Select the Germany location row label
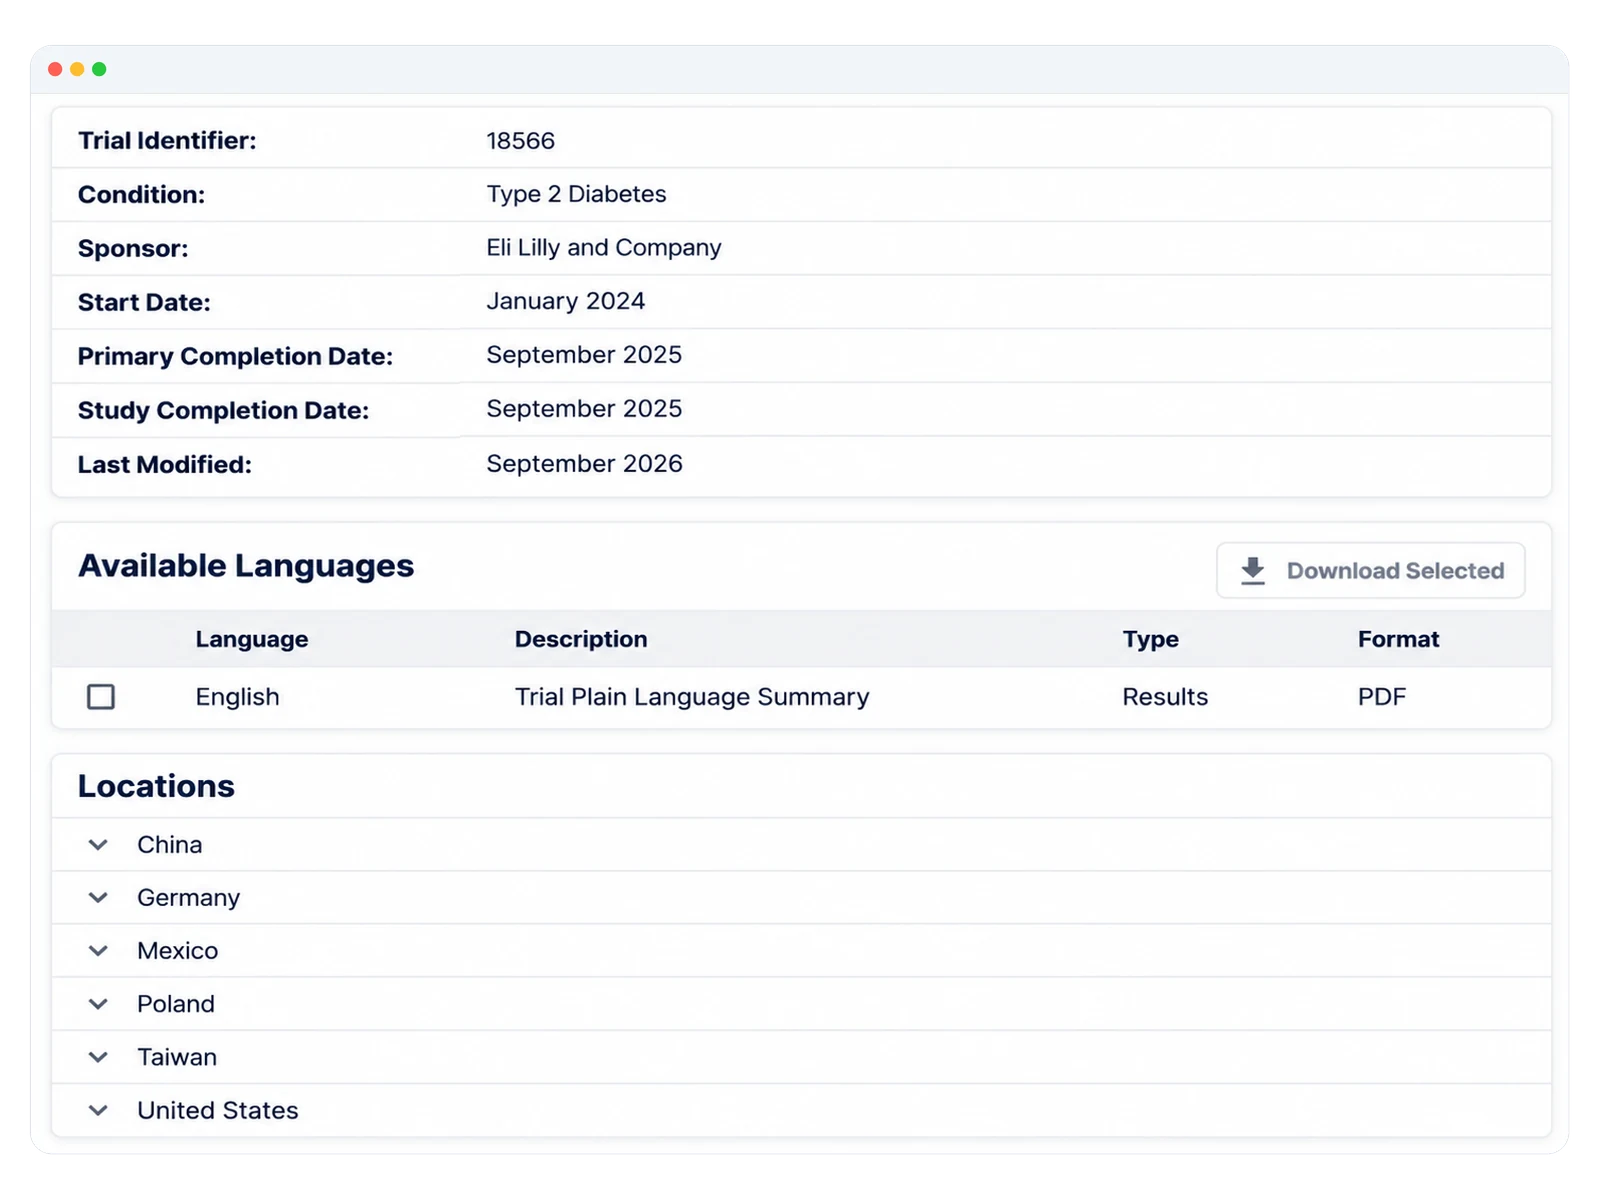Viewport: 1600px width, 1200px height. pos(189,898)
